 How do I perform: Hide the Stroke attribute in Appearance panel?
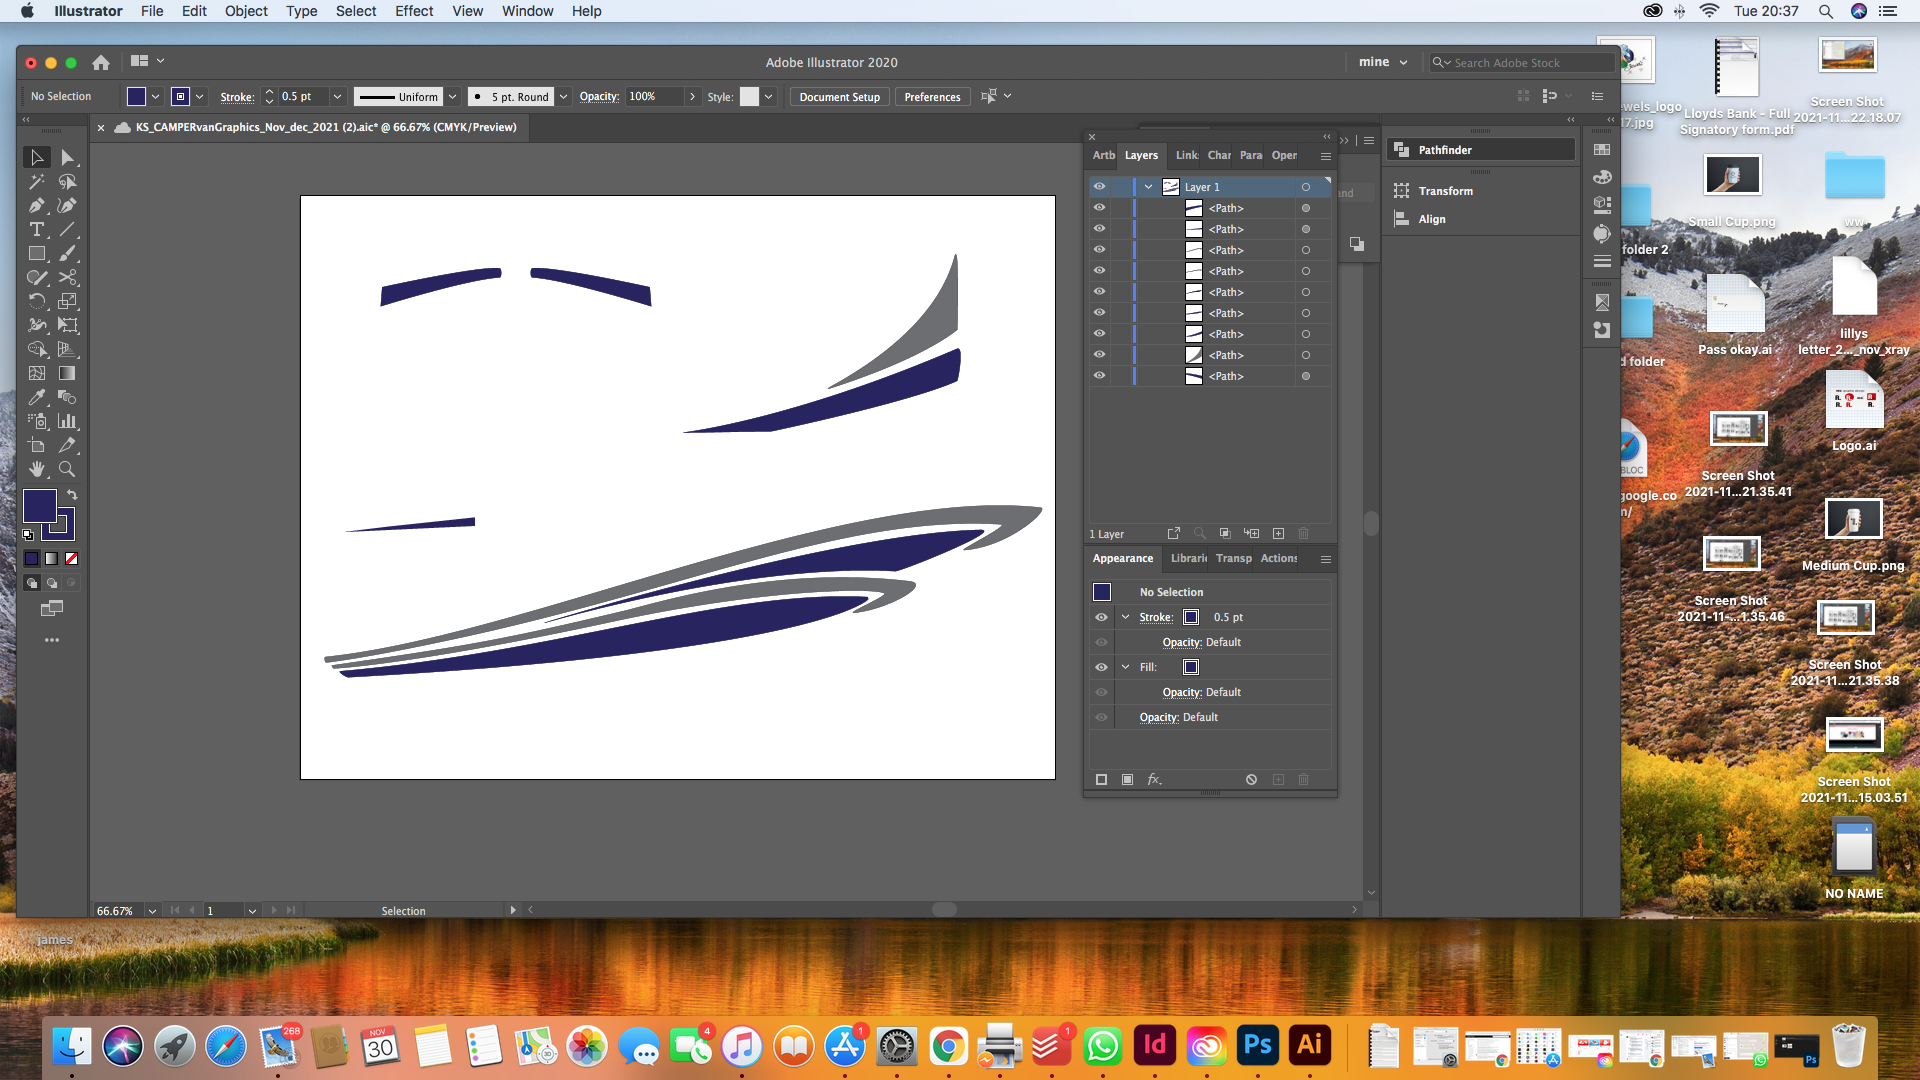tap(1101, 617)
